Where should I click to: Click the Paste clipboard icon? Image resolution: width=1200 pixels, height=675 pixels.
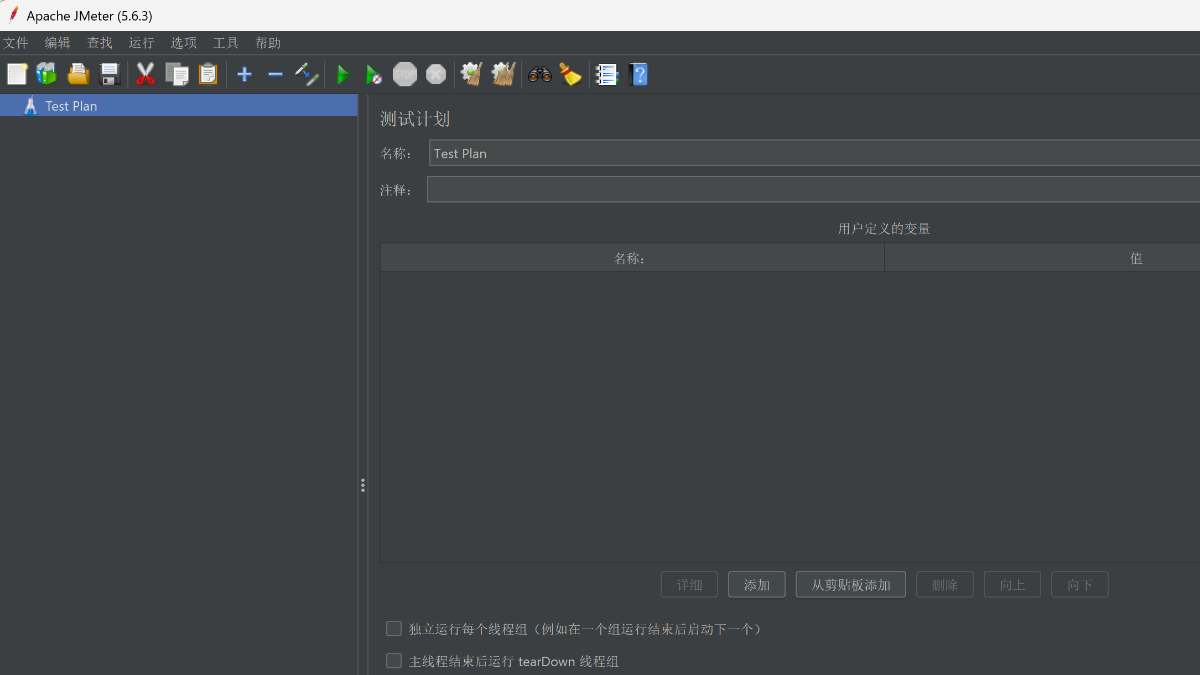point(208,74)
